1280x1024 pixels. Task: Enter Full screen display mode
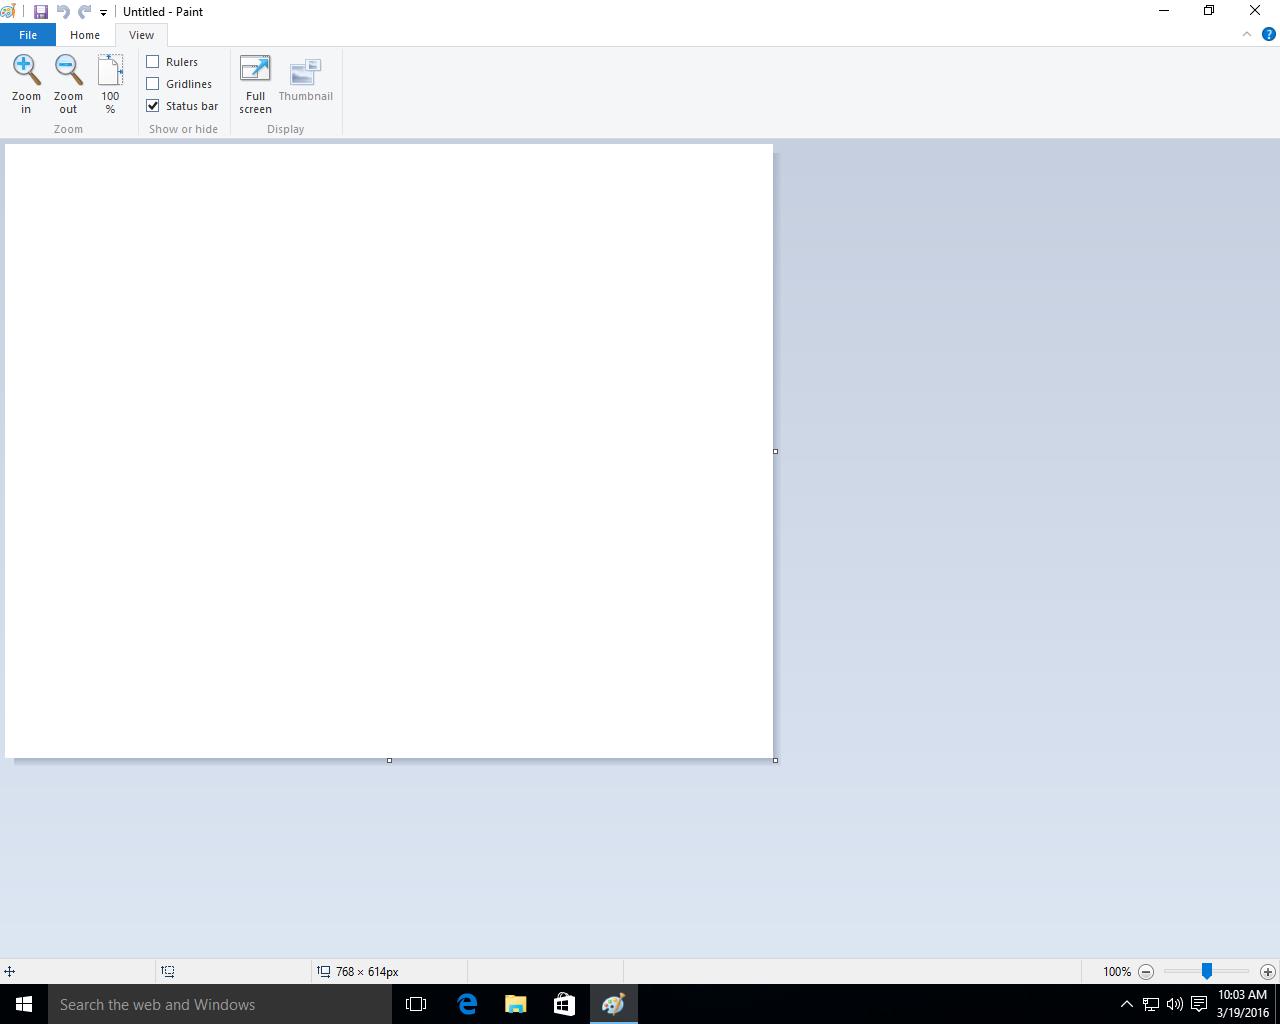[x=255, y=84]
